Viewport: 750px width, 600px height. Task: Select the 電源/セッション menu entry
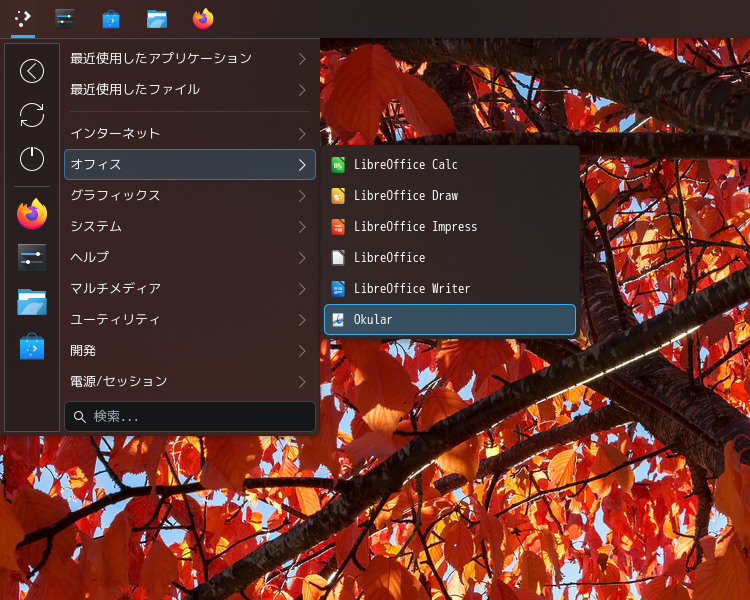pos(190,381)
